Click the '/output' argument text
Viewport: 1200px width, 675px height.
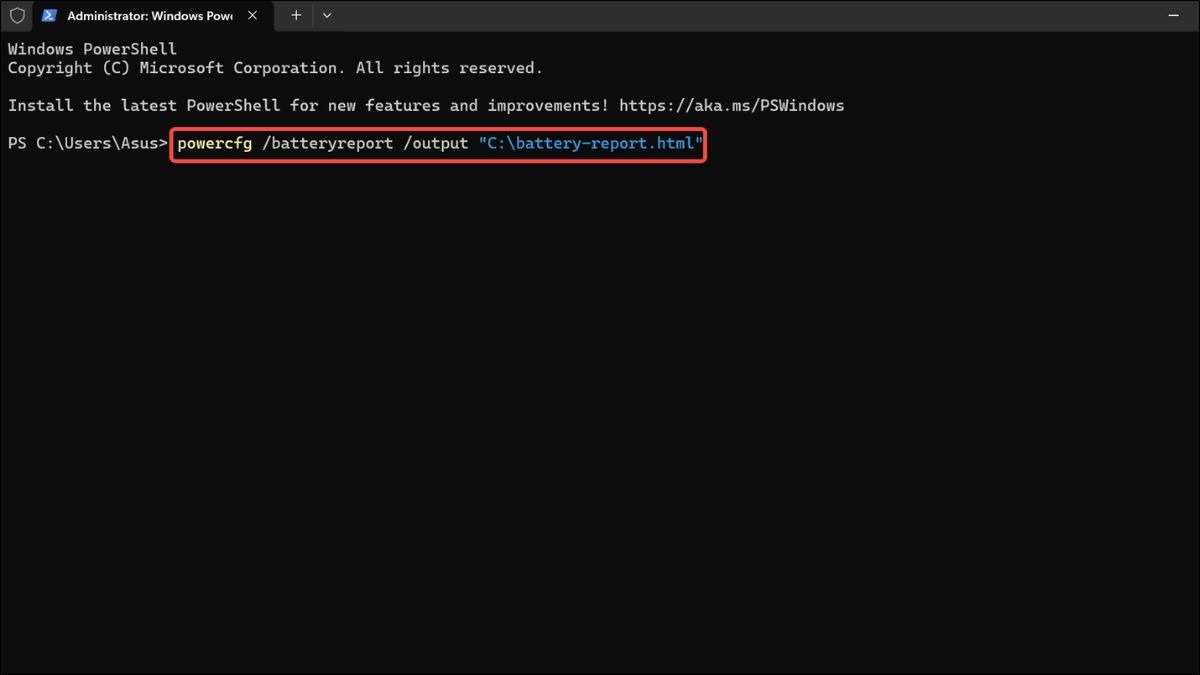coord(436,143)
